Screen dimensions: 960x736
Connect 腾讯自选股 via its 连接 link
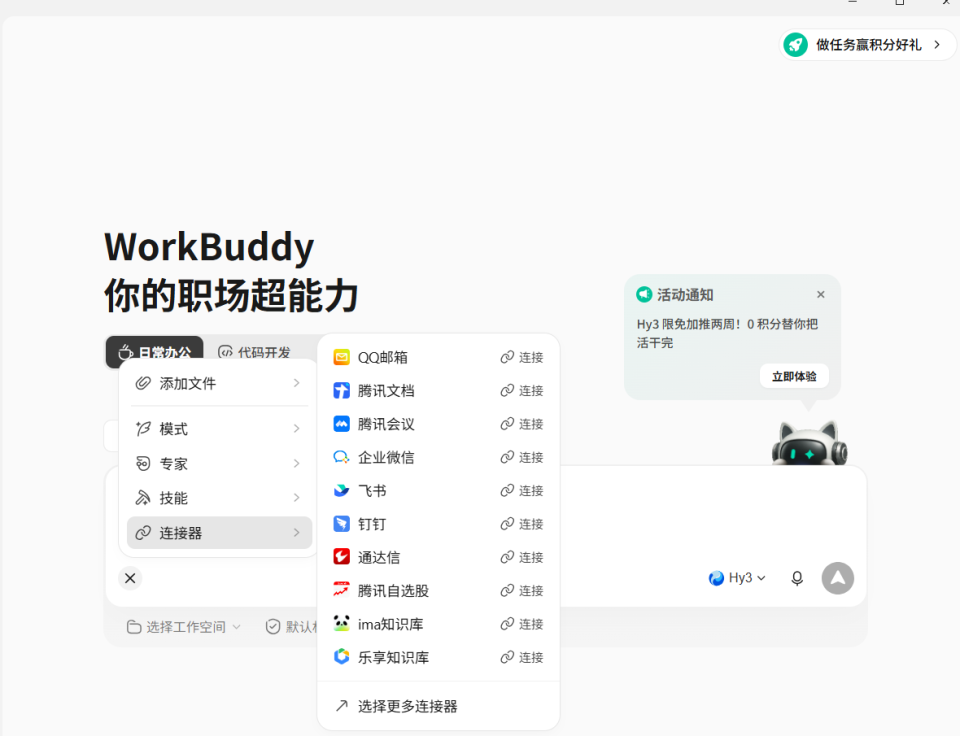[x=522, y=591]
